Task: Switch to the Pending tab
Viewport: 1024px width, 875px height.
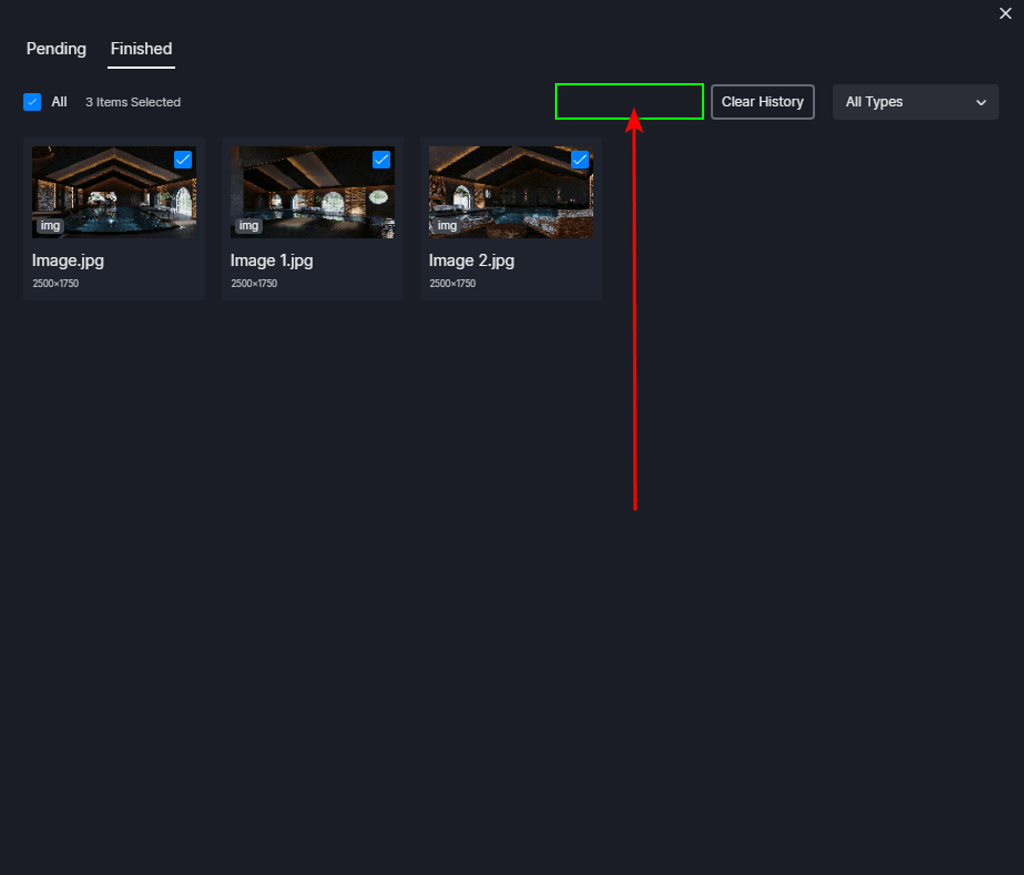Action: click(56, 48)
